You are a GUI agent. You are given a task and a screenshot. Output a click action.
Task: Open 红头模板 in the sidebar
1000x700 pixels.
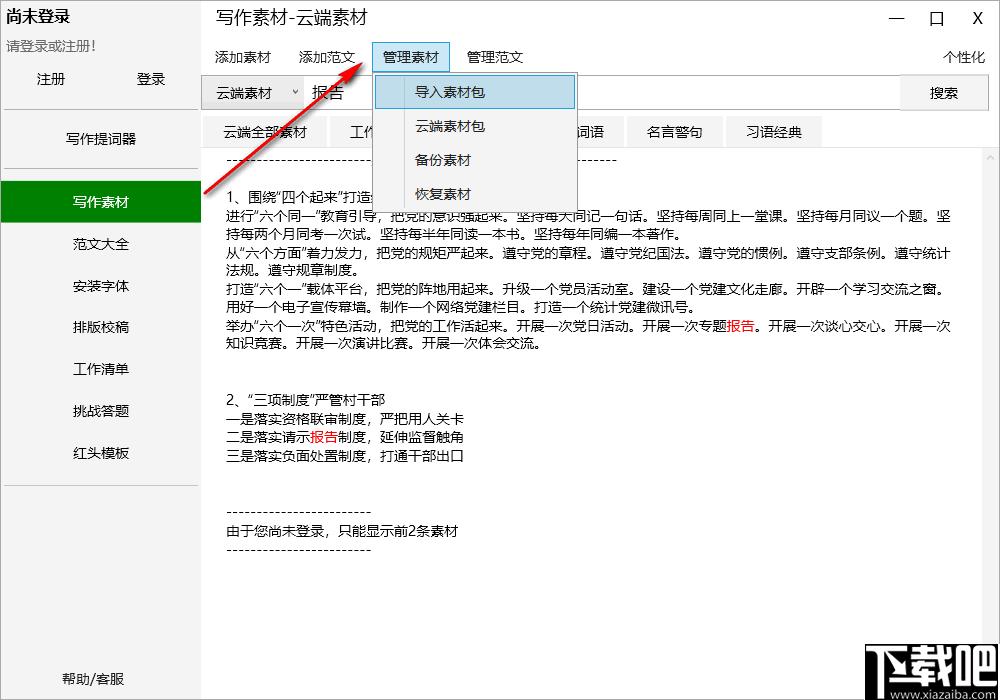[101, 453]
